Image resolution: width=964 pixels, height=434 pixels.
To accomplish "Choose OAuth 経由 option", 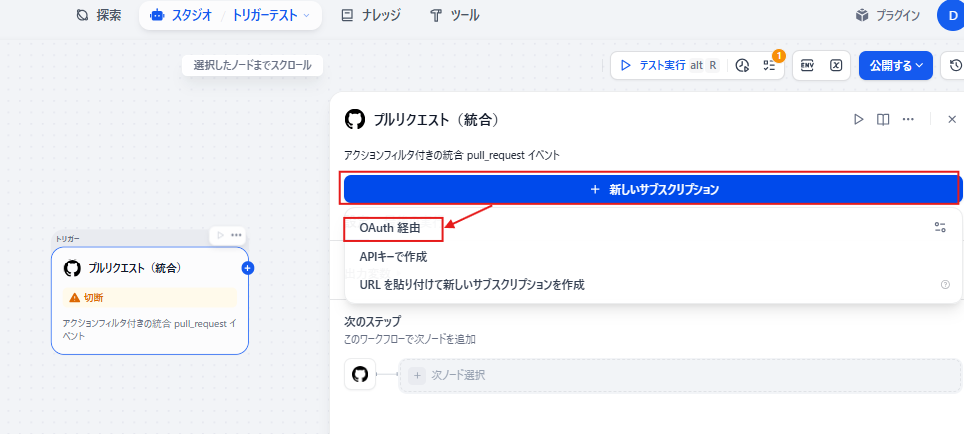I will (x=390, y=227).
